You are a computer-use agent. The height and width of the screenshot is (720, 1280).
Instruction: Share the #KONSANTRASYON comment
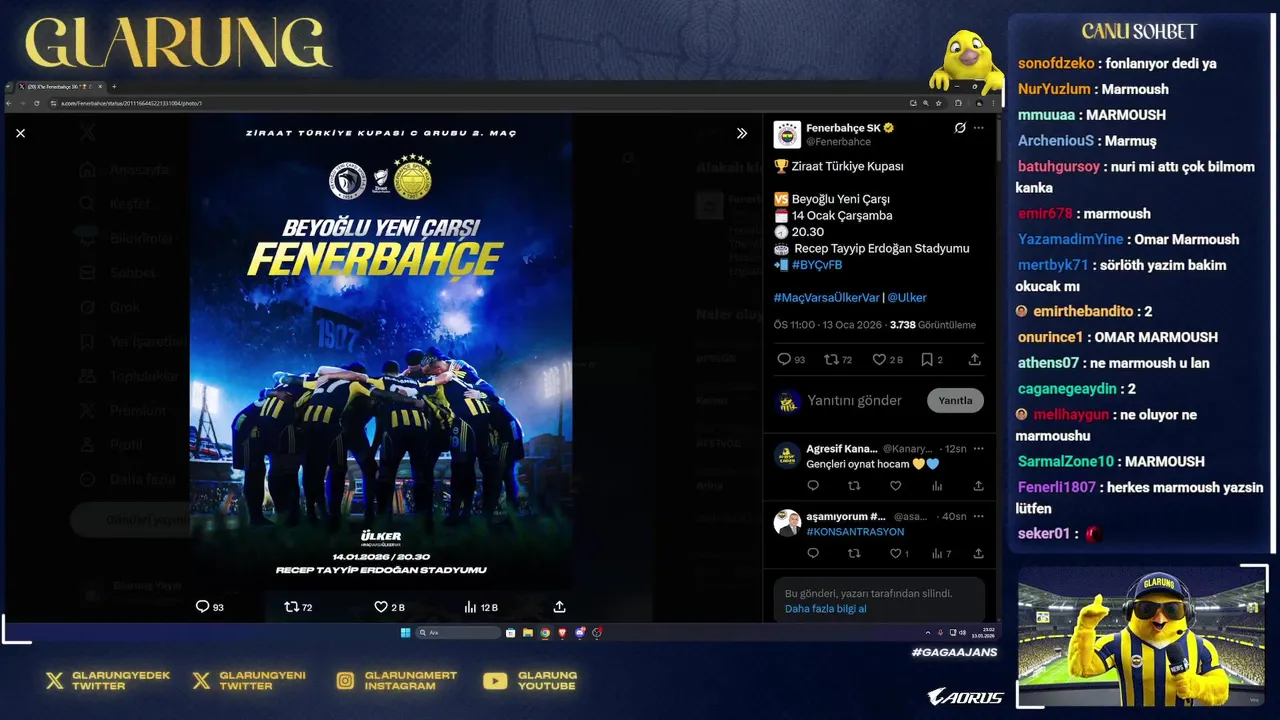978,553
